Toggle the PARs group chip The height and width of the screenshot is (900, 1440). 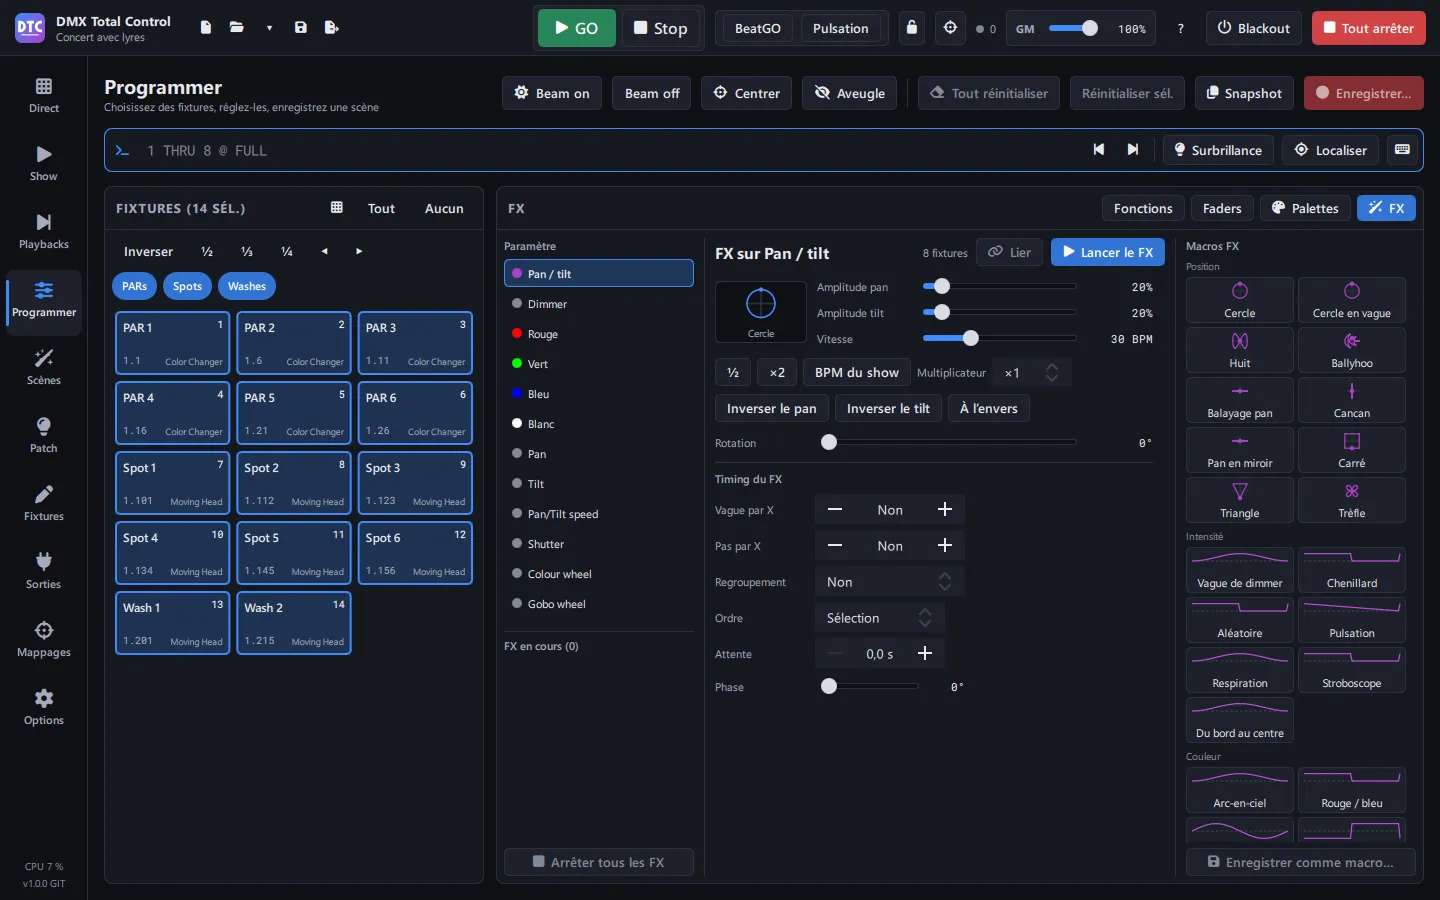pyautogui.click(x=135, y=286)
